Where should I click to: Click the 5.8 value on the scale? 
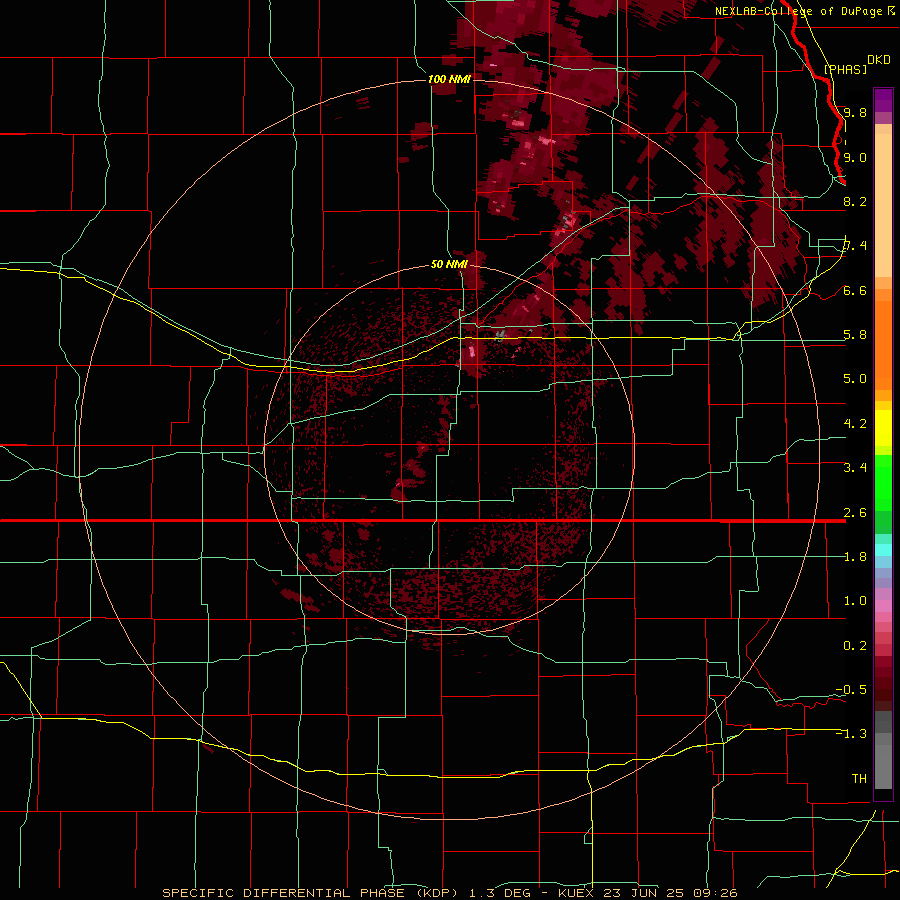click(x=855, y=335)
